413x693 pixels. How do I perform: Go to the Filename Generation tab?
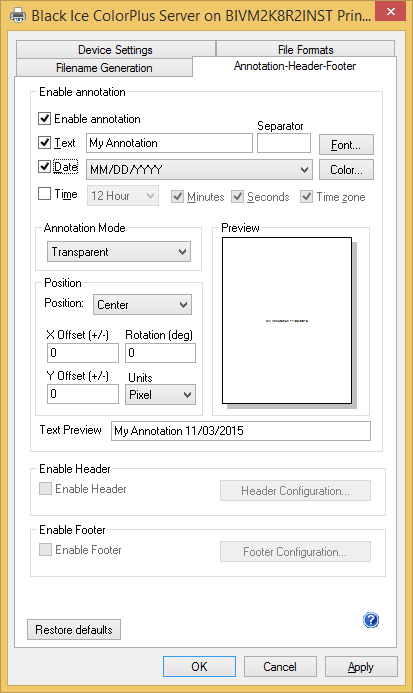coord(104,68)
